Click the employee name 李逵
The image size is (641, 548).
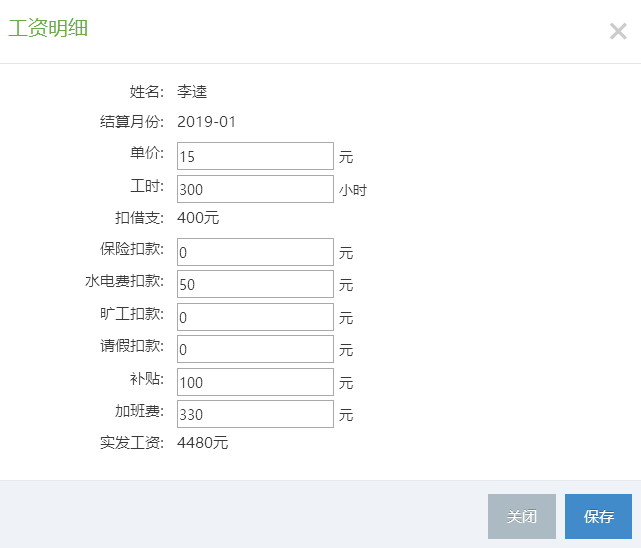coord(192,92)
